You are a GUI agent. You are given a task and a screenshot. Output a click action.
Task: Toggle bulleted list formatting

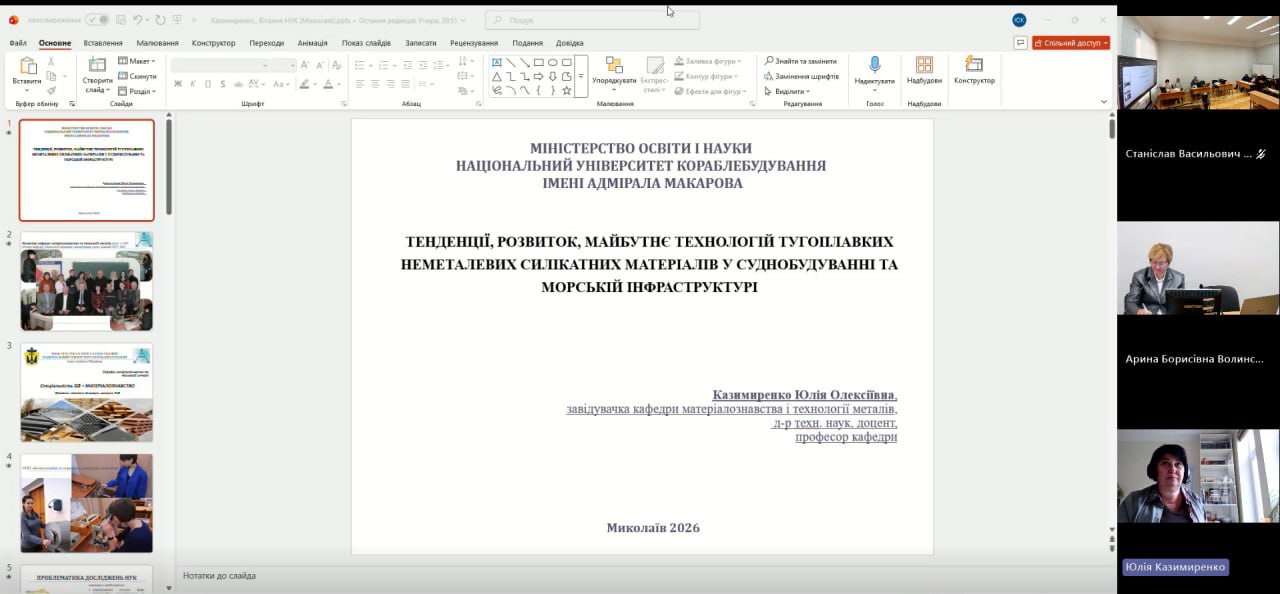tap(360, 64)
